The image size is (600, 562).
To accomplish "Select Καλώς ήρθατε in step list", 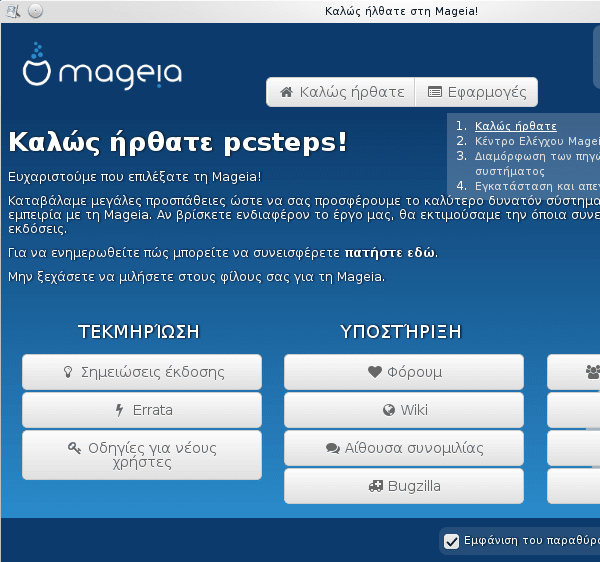I will click(x=515, y=126).
